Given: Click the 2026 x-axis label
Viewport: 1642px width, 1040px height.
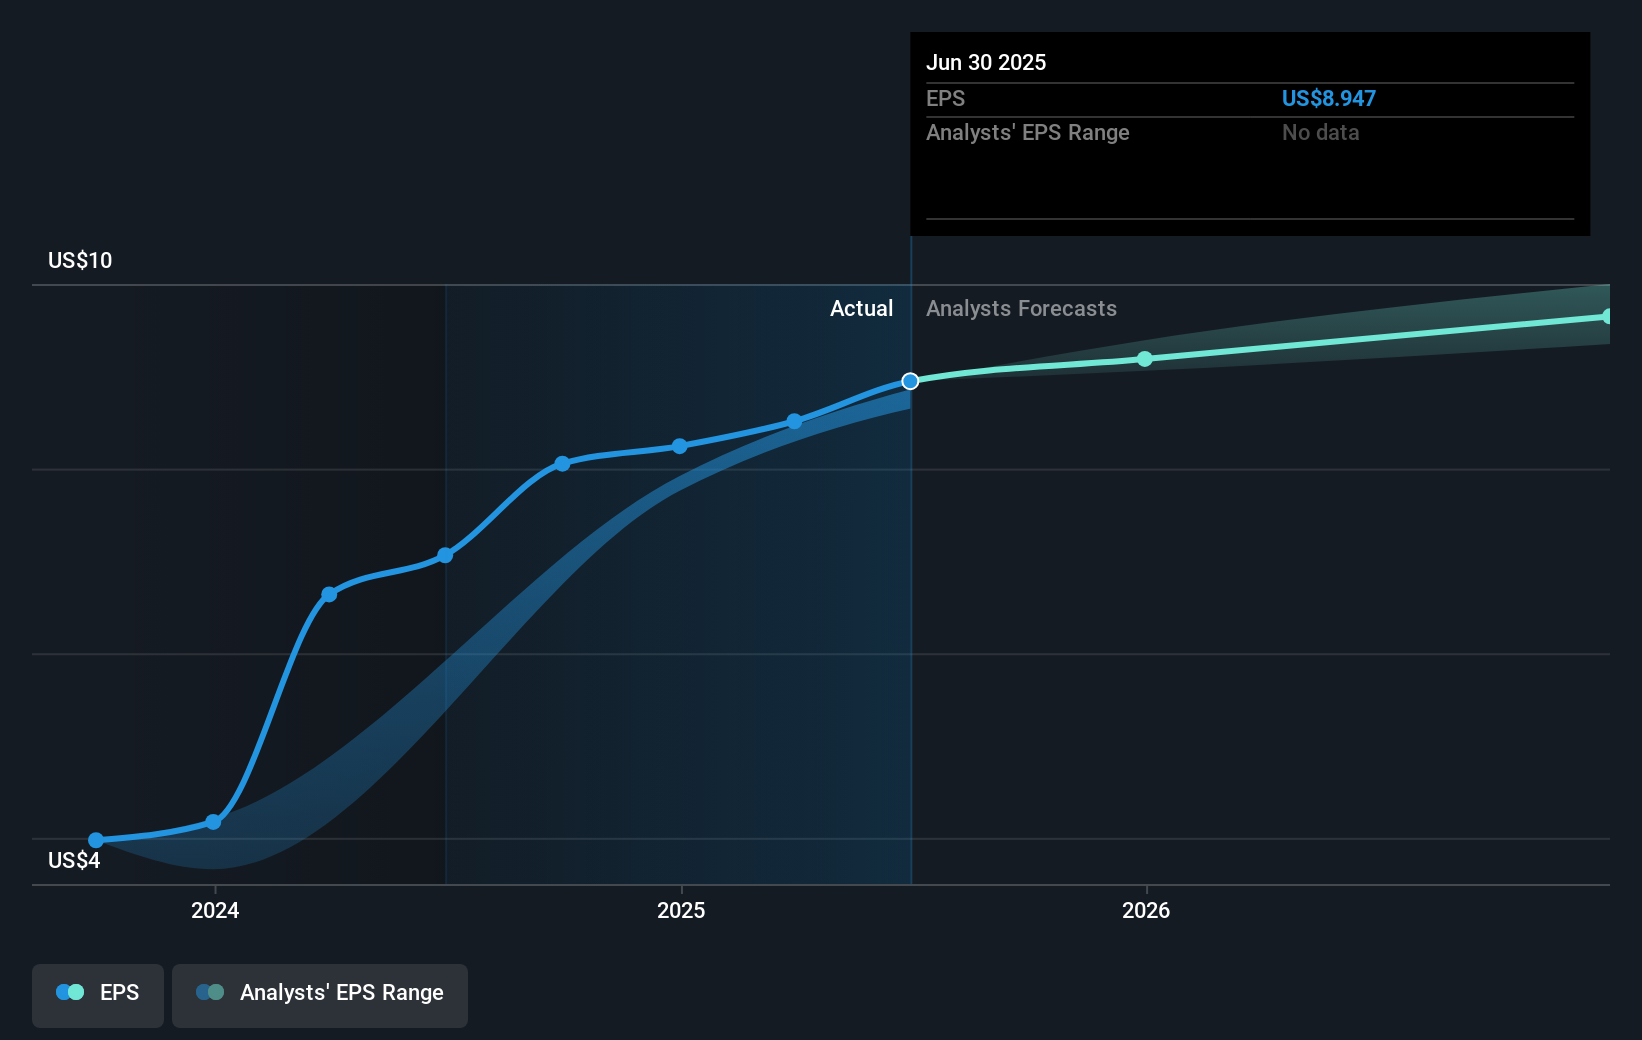Looking at the screenshot, I should [x=1146, y=910].
